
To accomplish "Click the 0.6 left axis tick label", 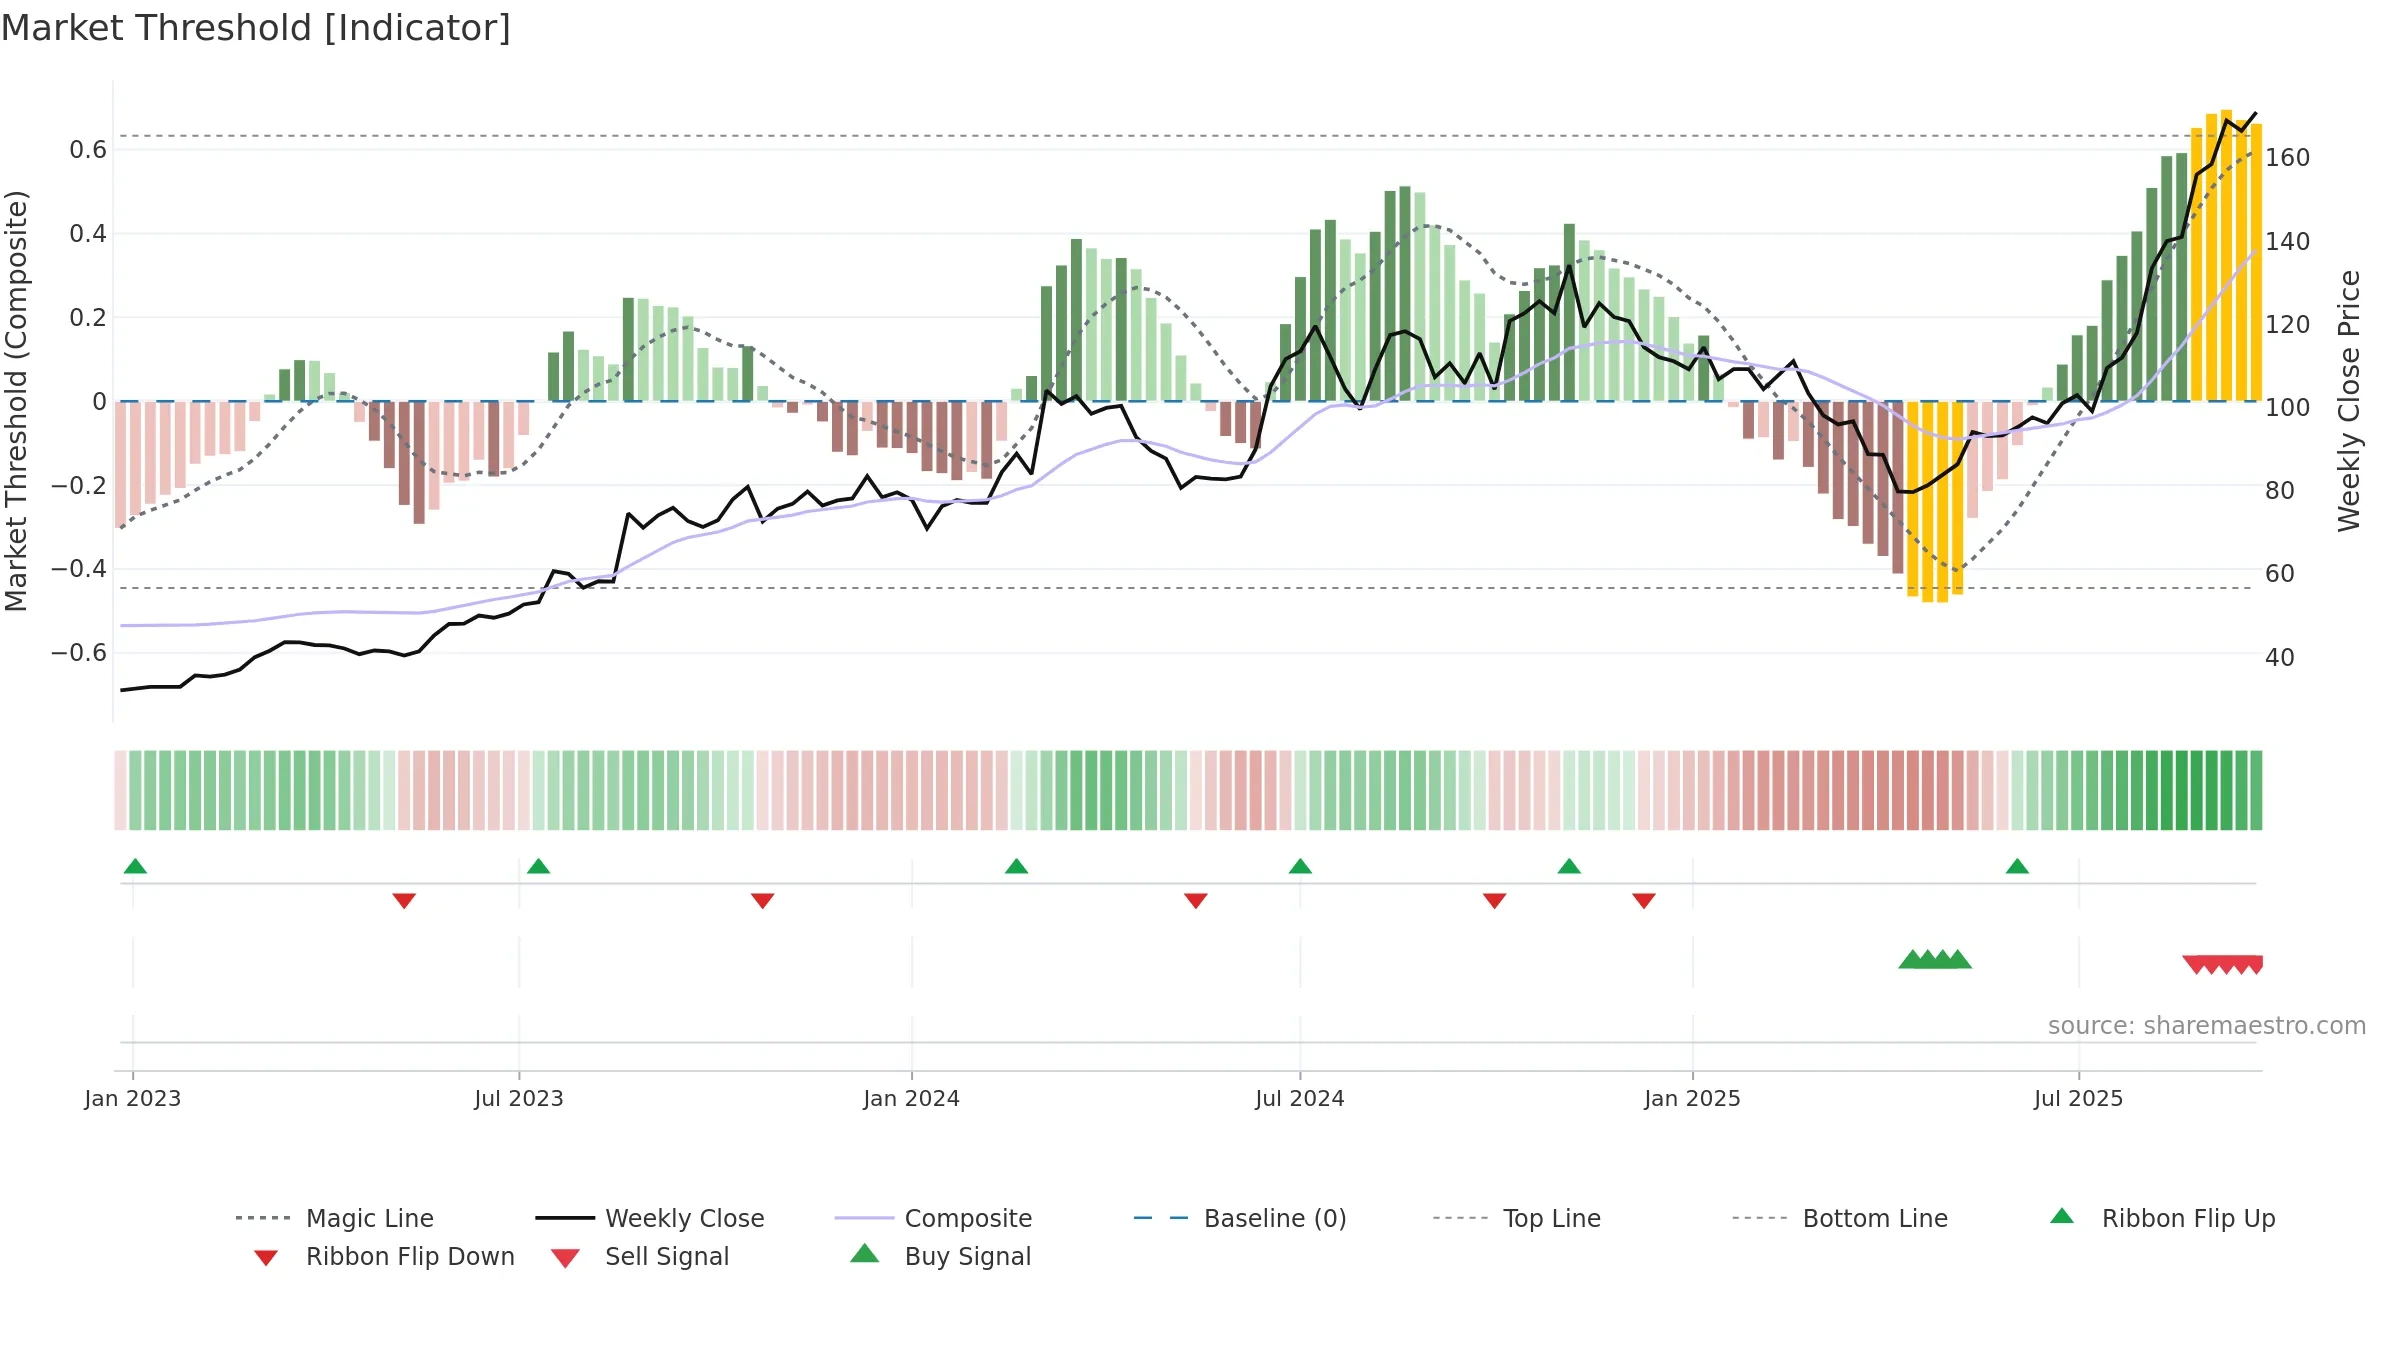I will (88, 150).
